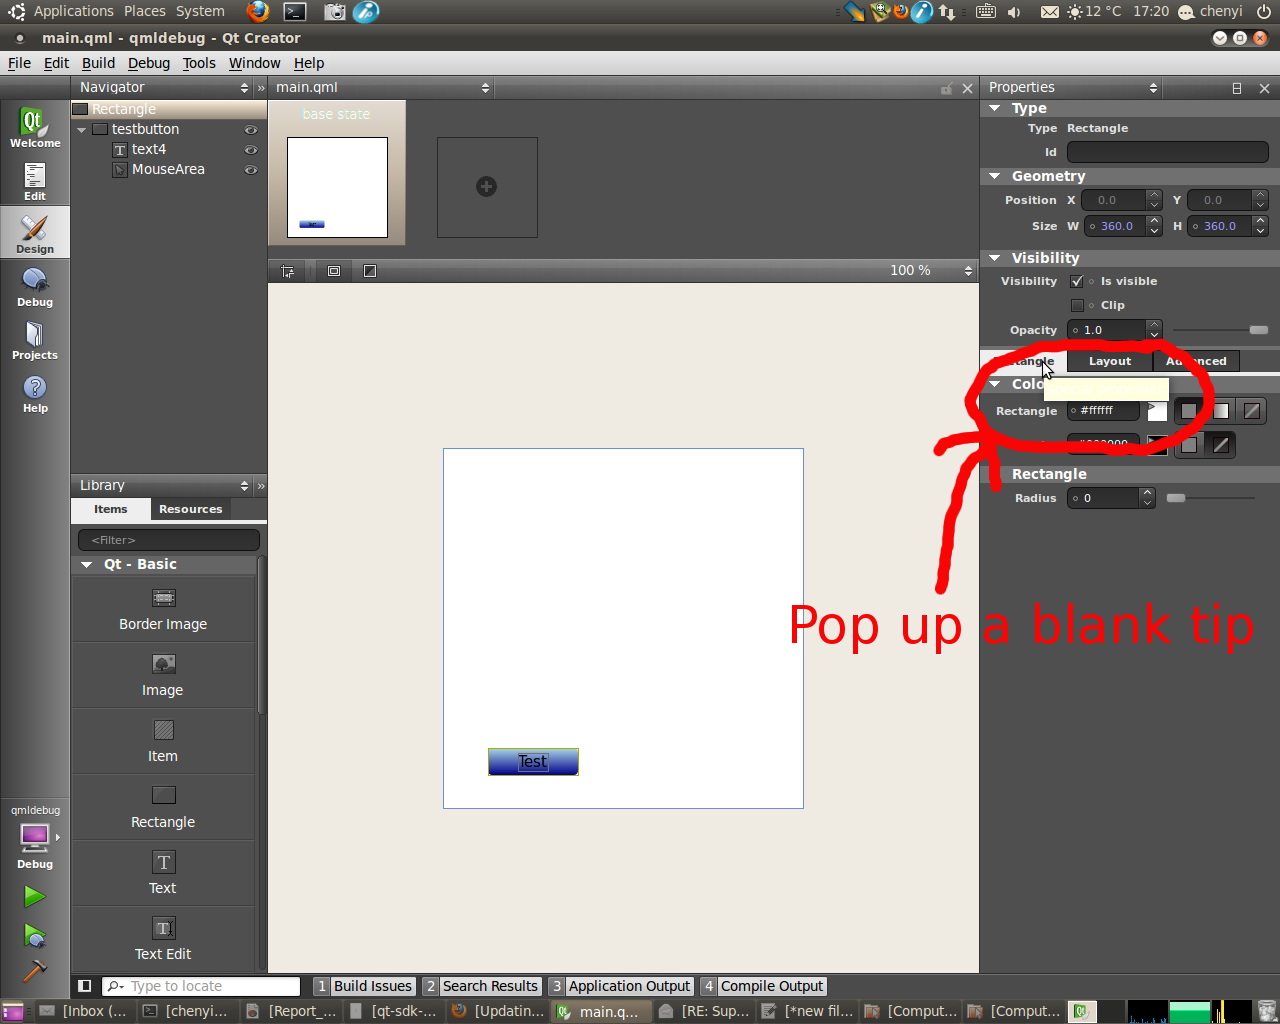Viewport: 1280px width, 1024px height.
Task: Click the green Run button
Action: tap(35, 896)
